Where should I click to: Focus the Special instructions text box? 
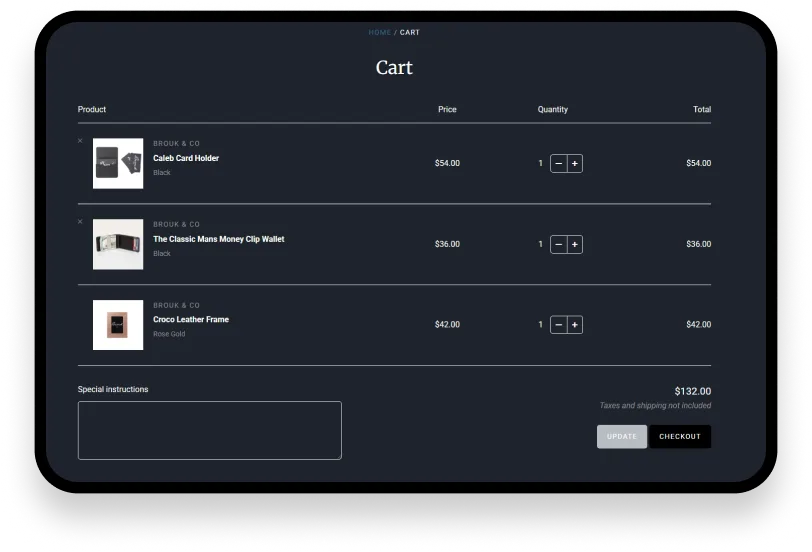[210, 430]
